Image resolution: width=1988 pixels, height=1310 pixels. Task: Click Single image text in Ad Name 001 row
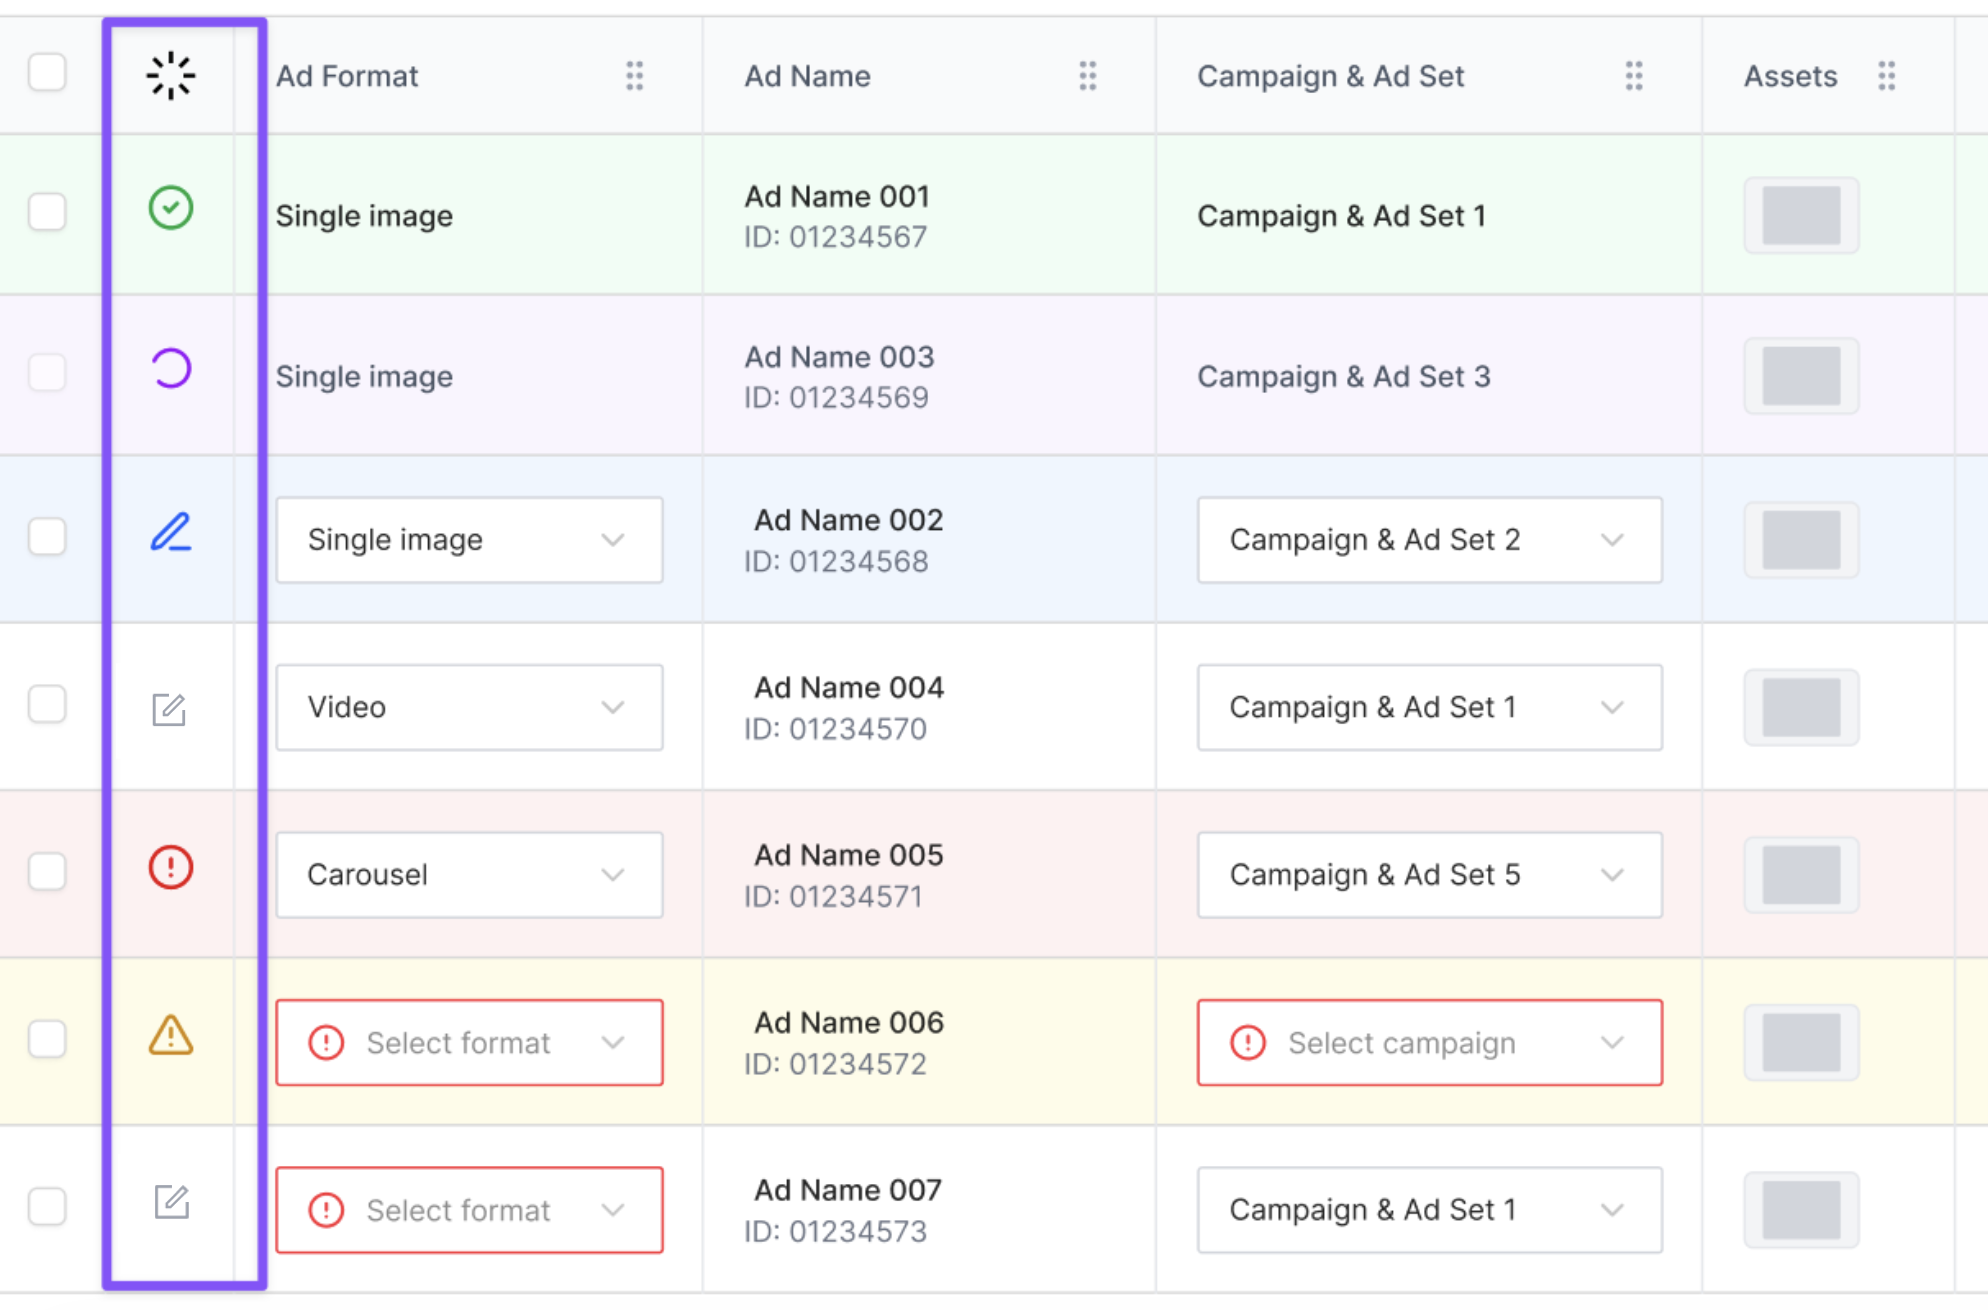tap(364, 216)
